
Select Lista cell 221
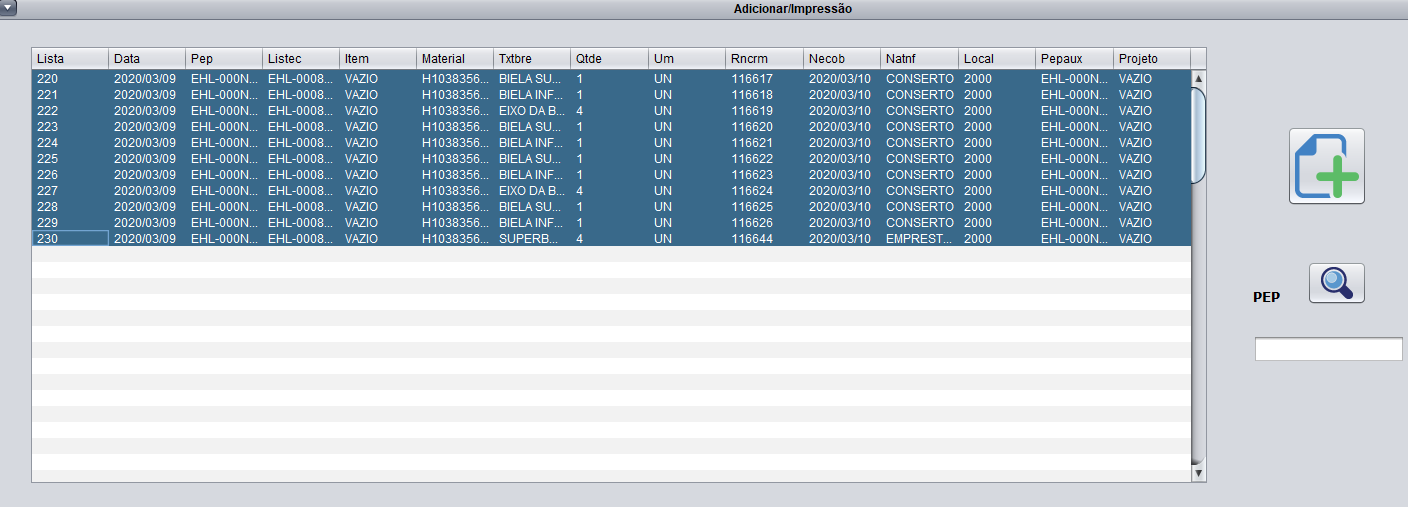click(x=70, y=94)
